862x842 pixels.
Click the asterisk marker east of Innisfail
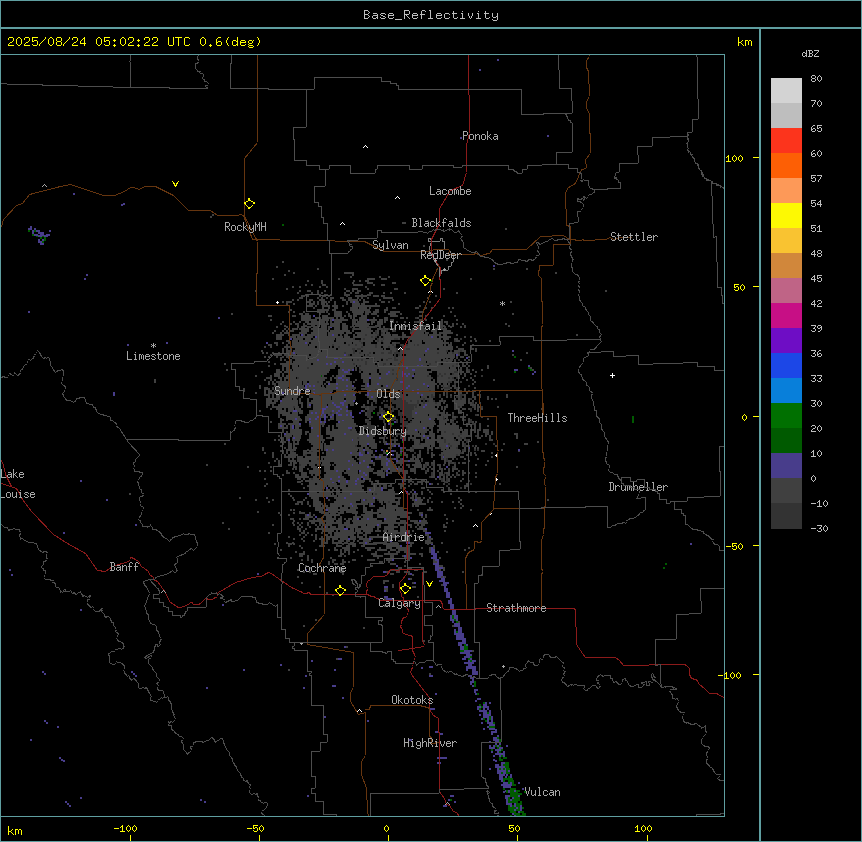tap(502, 303)
